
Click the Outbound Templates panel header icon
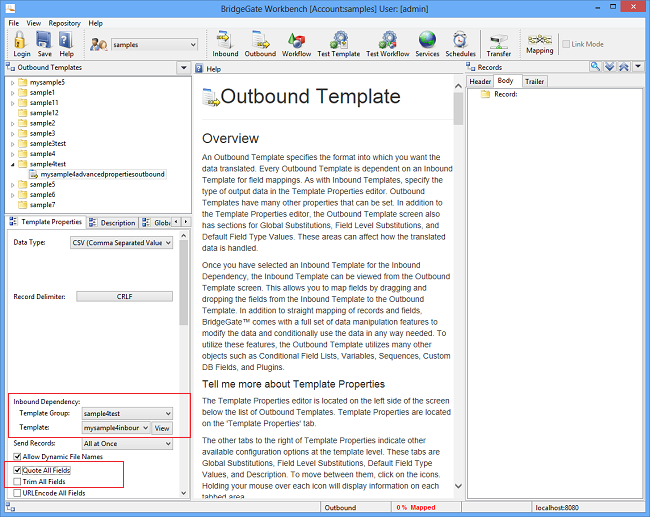pos(10,67)
